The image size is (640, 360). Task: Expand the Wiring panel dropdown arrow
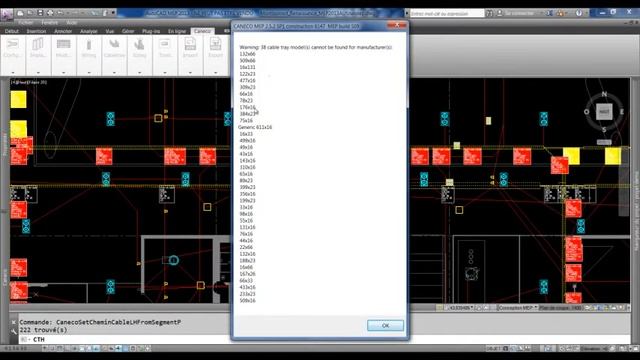click(x=89, y=73)
